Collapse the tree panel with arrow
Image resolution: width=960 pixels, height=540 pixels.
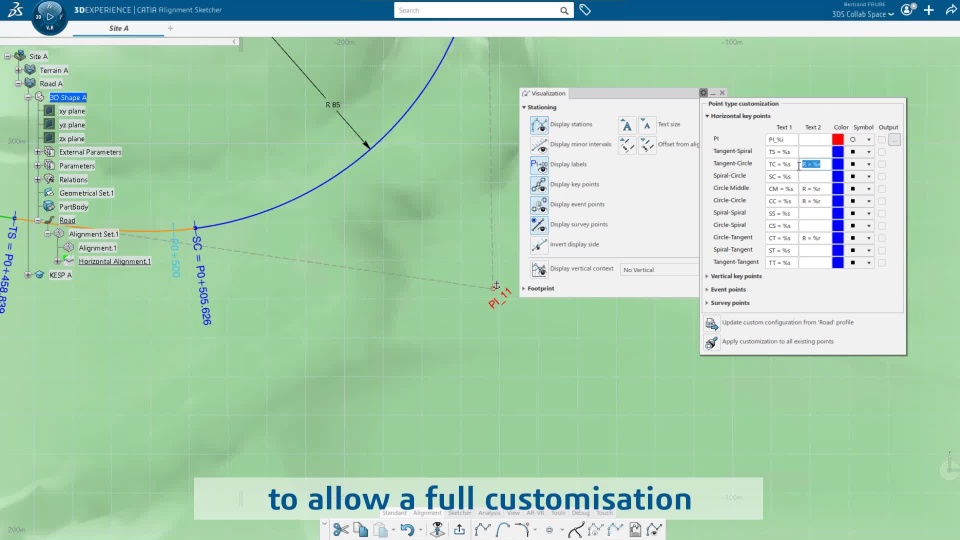[234, 42]
